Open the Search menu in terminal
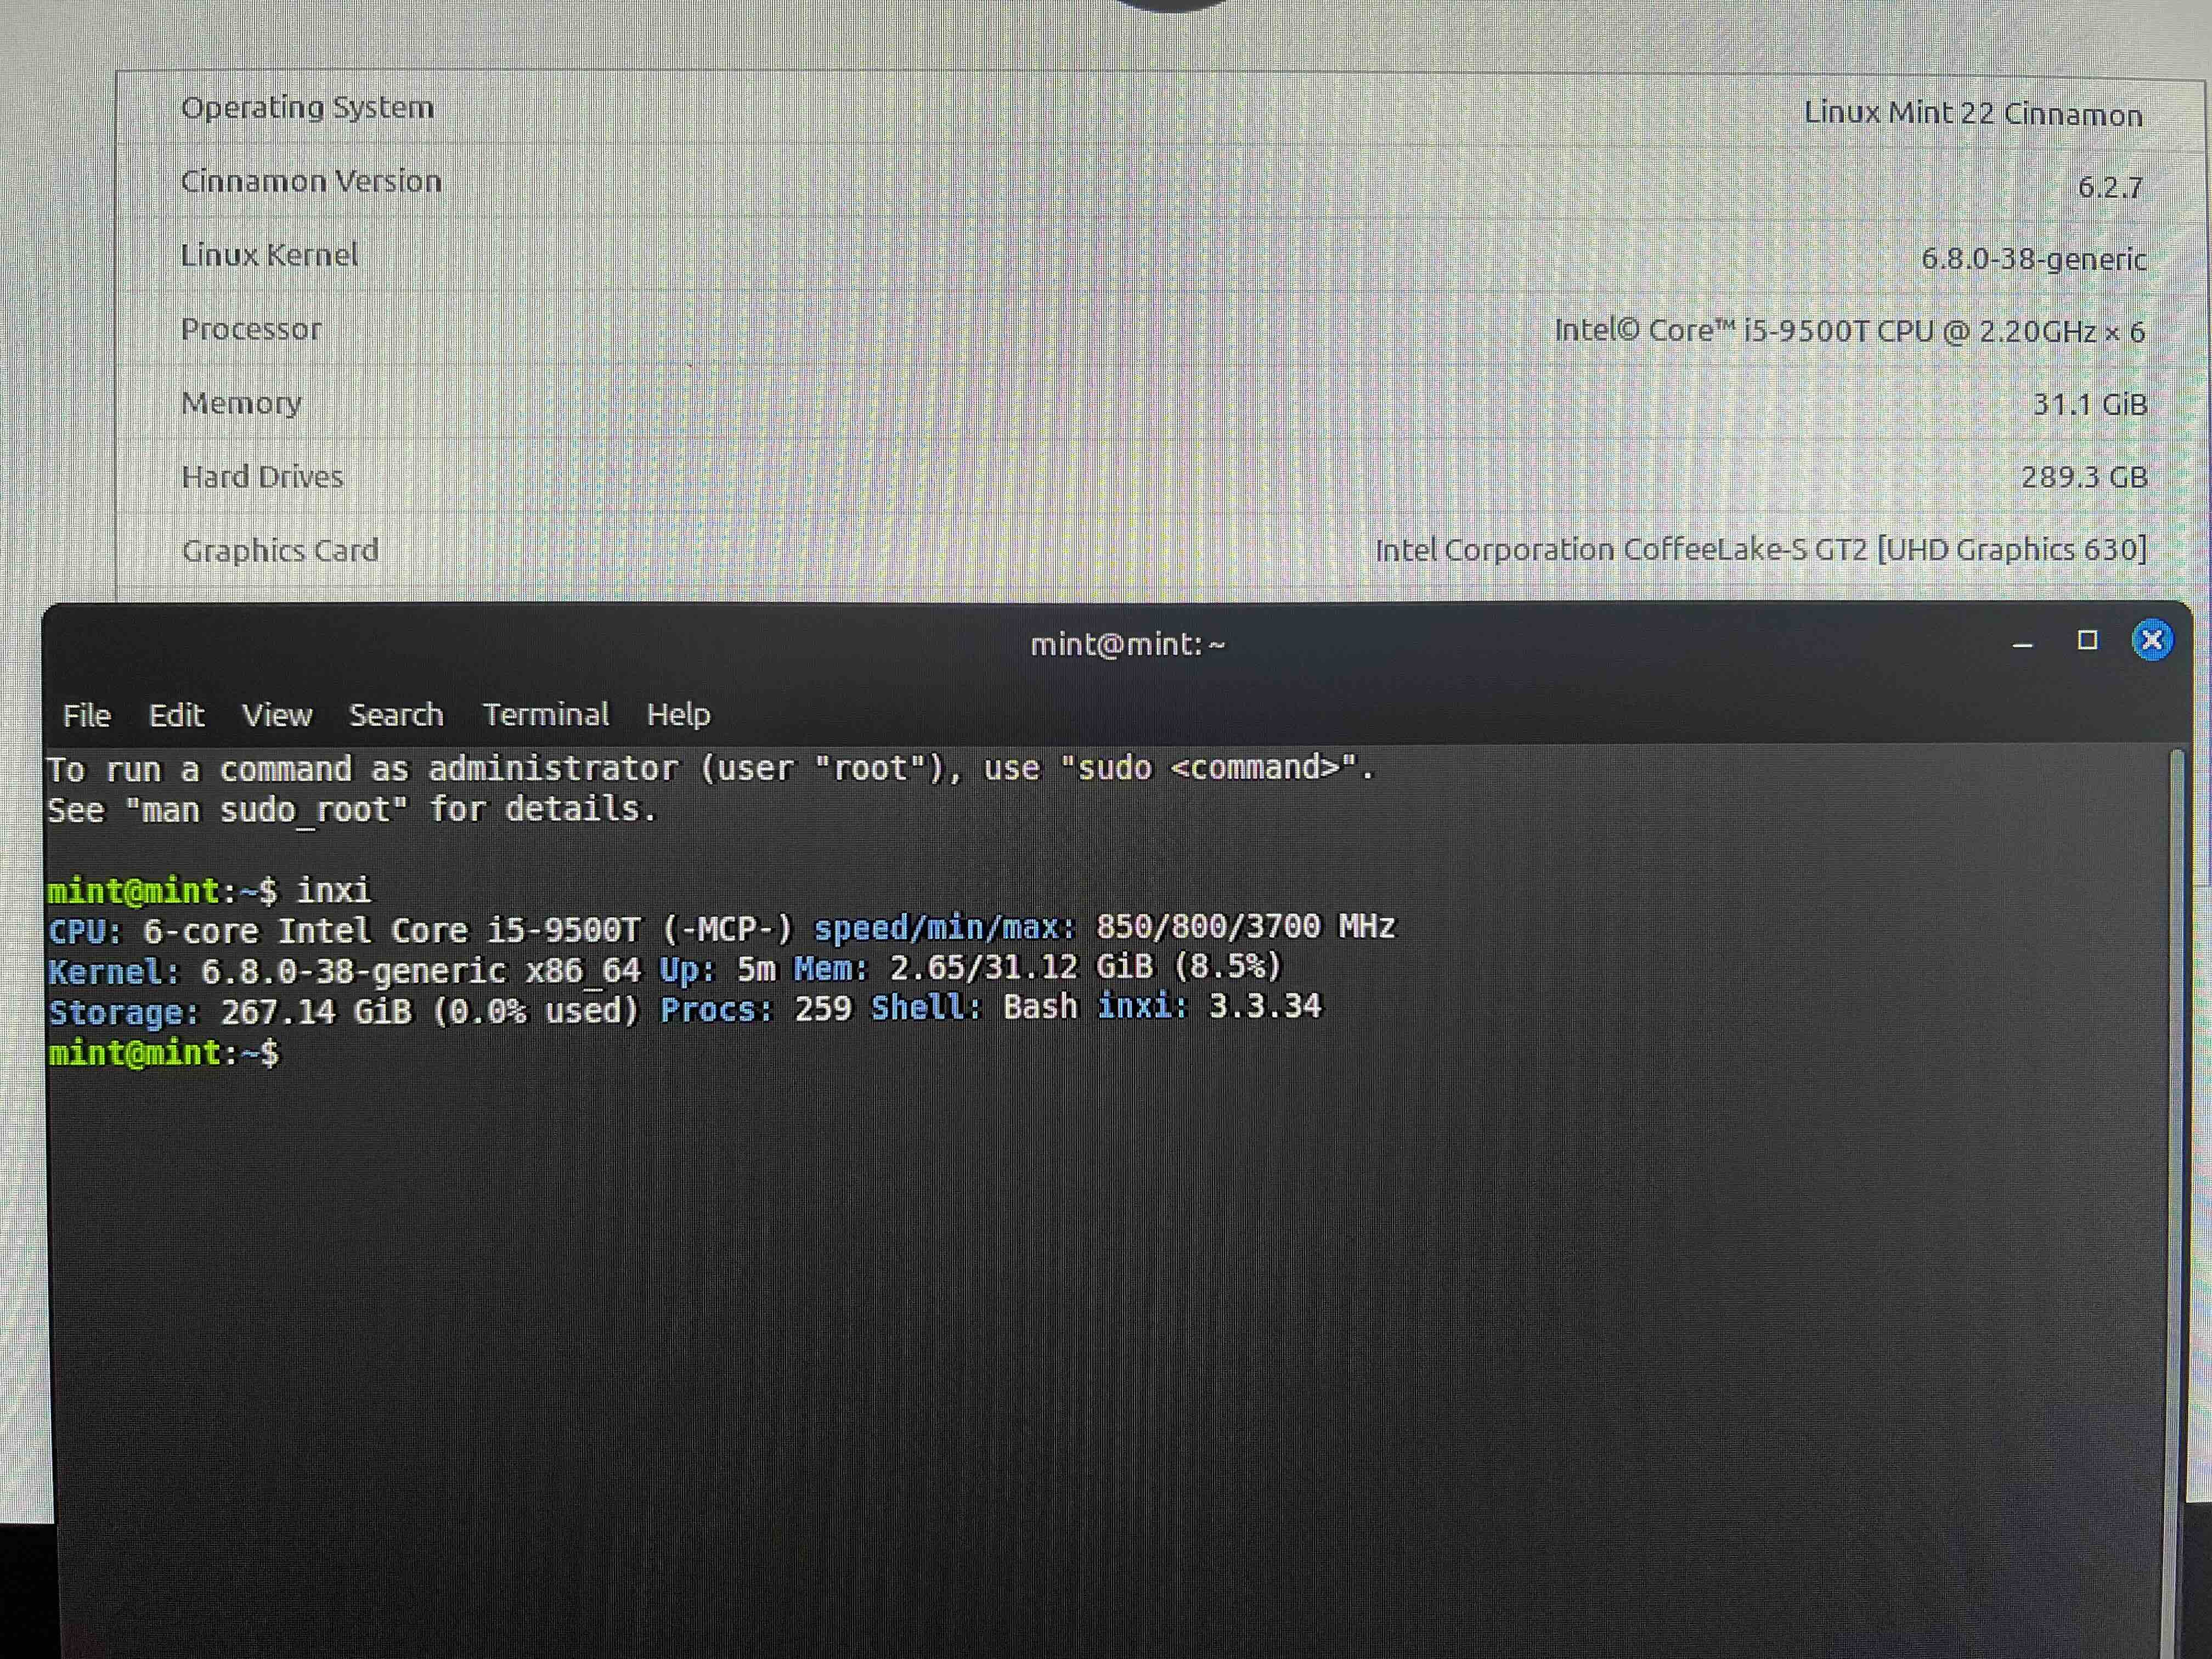The height and width of the screenshot is (1659, 2212). [x=396, y=716]
